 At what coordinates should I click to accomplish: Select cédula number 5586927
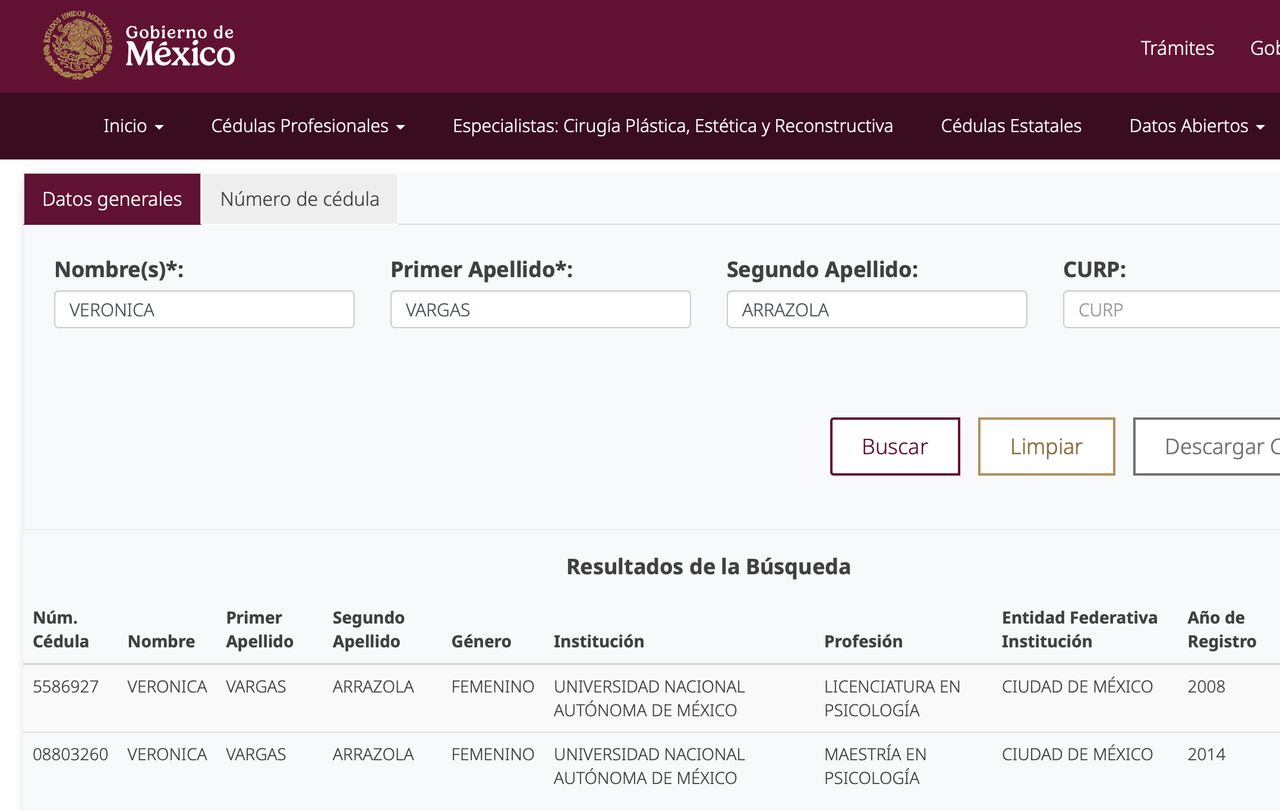[66, 687]
